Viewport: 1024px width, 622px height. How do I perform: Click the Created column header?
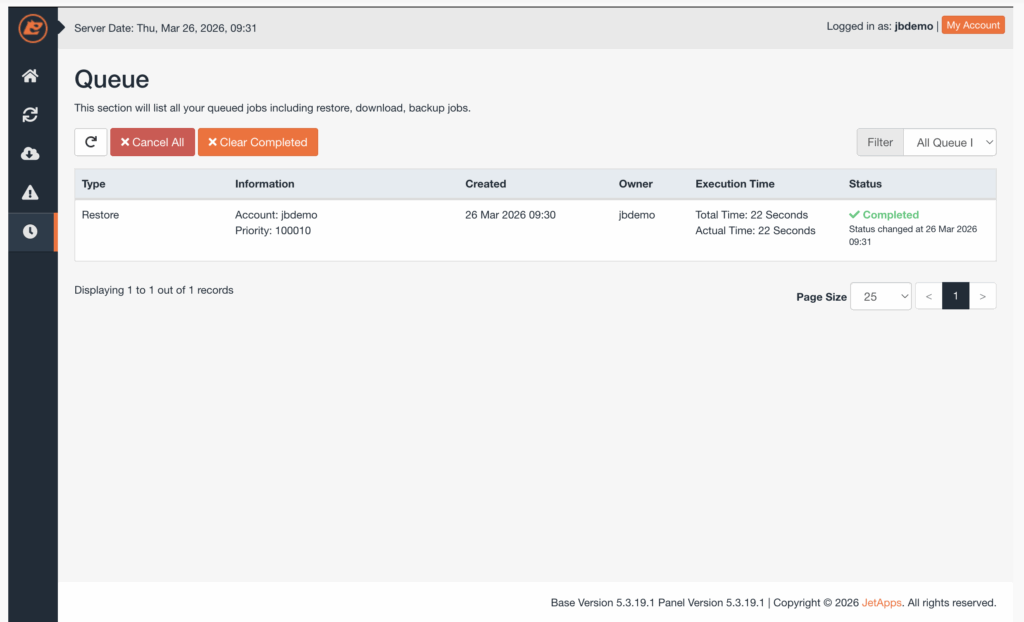point(486,184)
